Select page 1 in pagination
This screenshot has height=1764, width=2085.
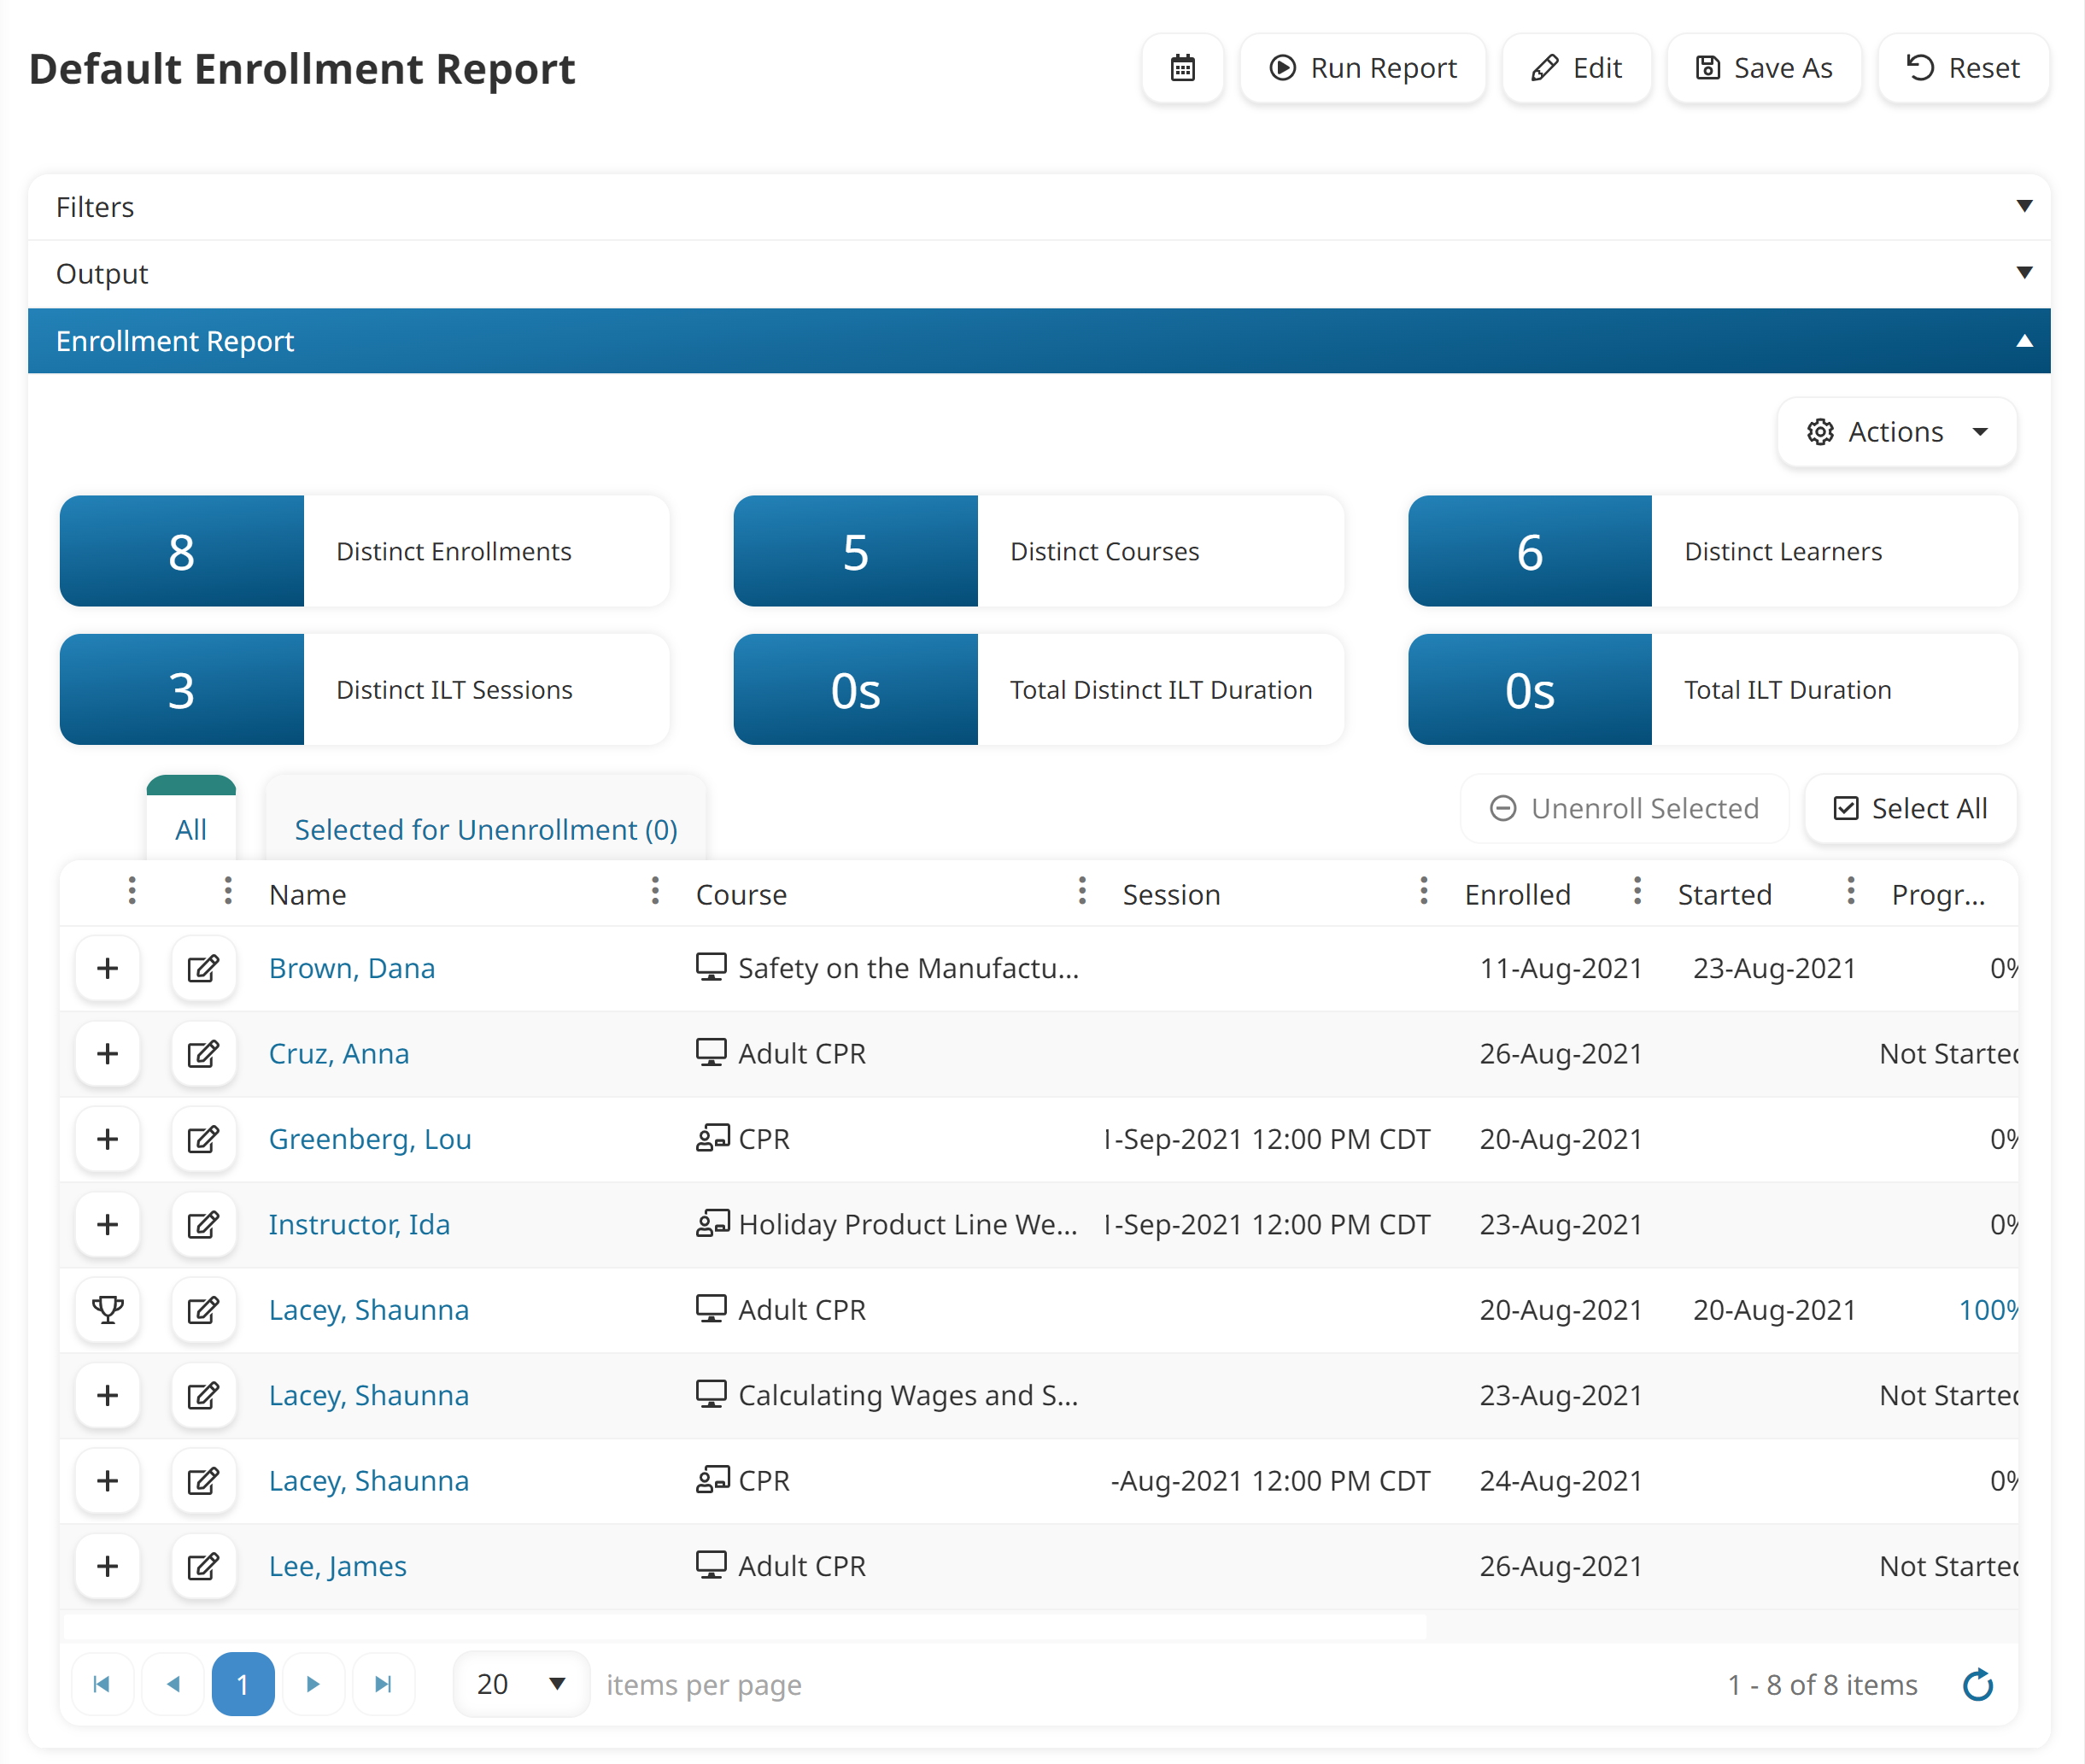tap(243, 1684)
